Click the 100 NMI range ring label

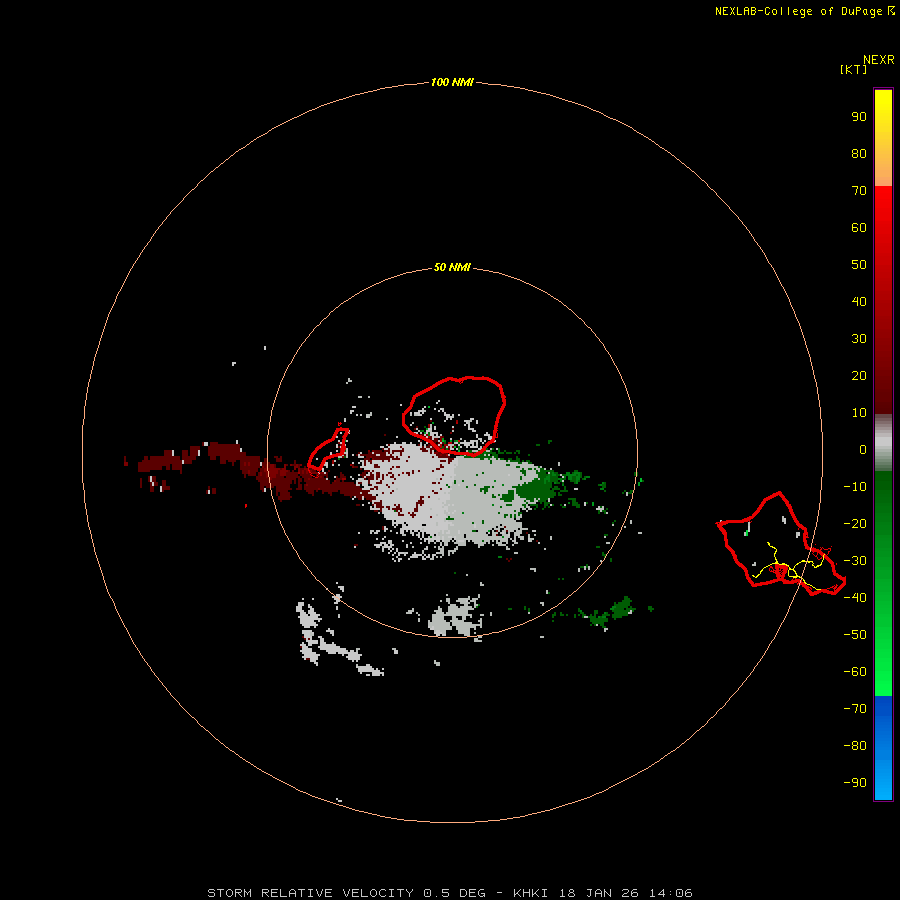[x=452, y=82]
